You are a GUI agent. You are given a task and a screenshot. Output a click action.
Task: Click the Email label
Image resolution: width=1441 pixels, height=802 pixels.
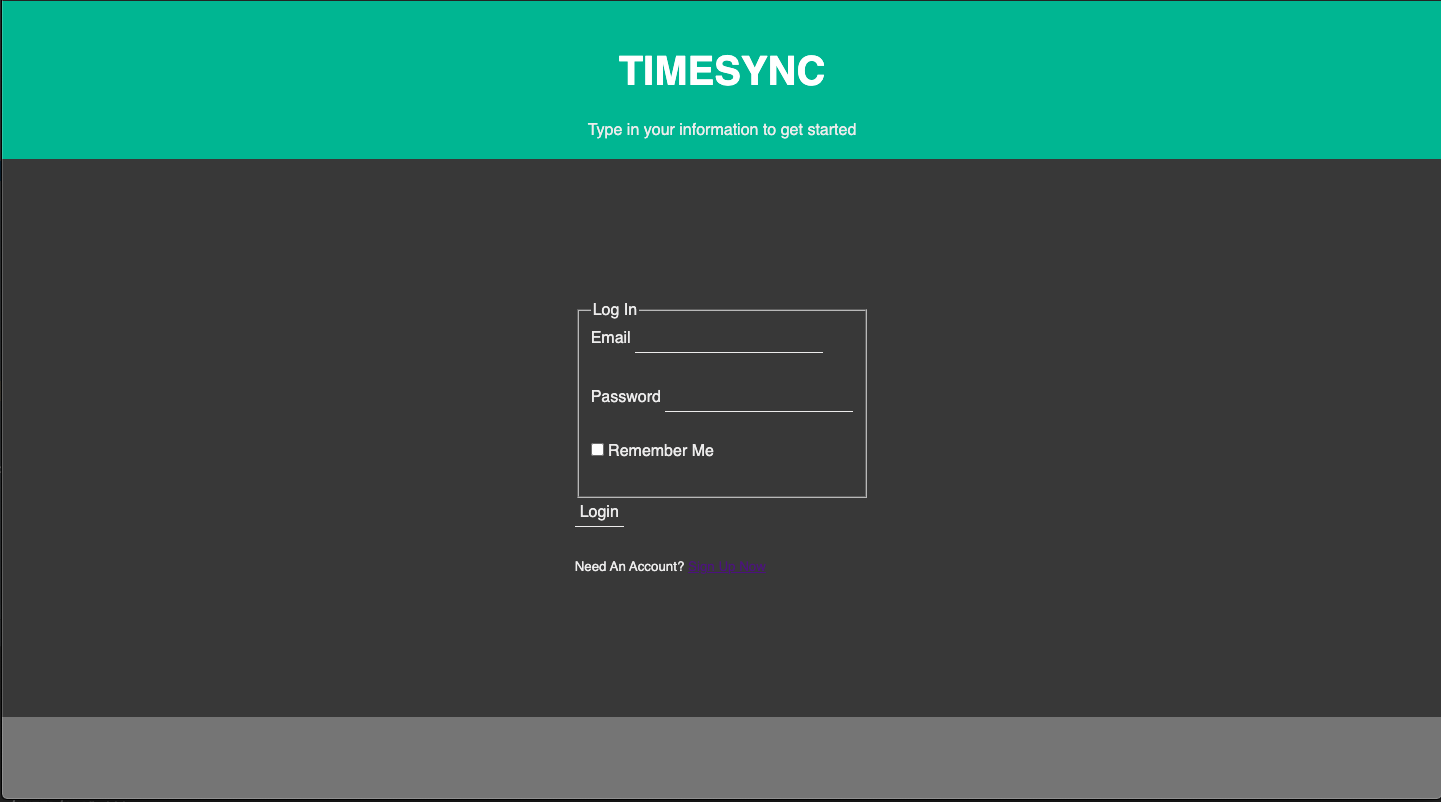610,338
